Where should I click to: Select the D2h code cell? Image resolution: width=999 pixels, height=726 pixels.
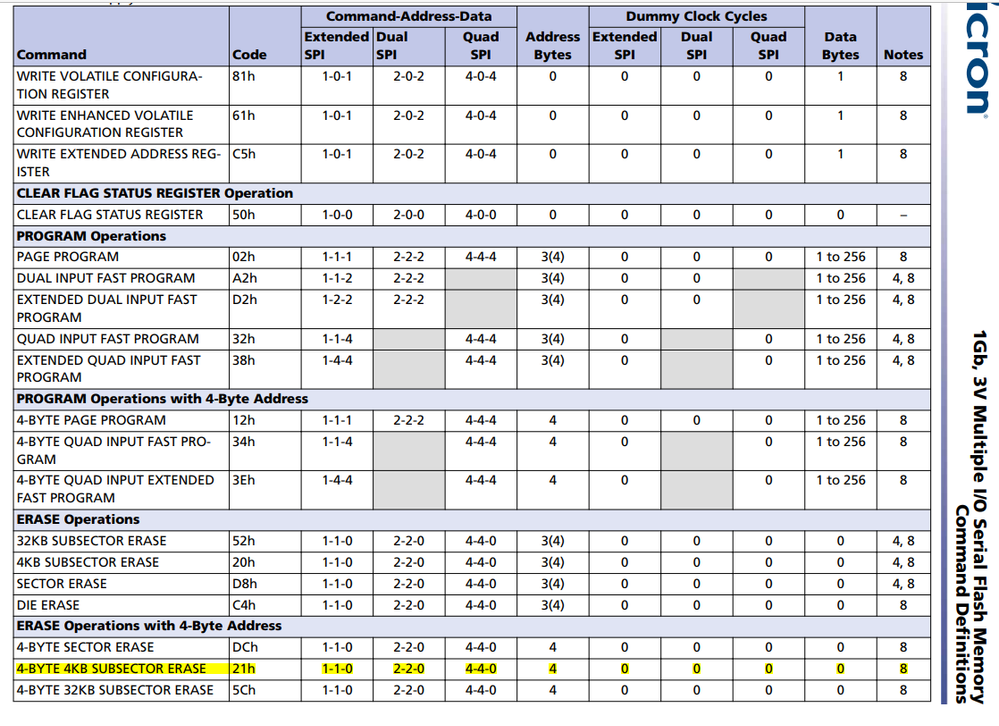coord(265,309)
